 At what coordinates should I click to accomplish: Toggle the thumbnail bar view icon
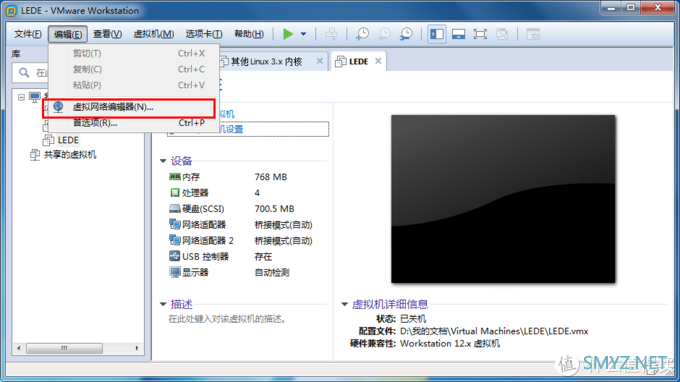pyautogui.click(x=458, y=34)
